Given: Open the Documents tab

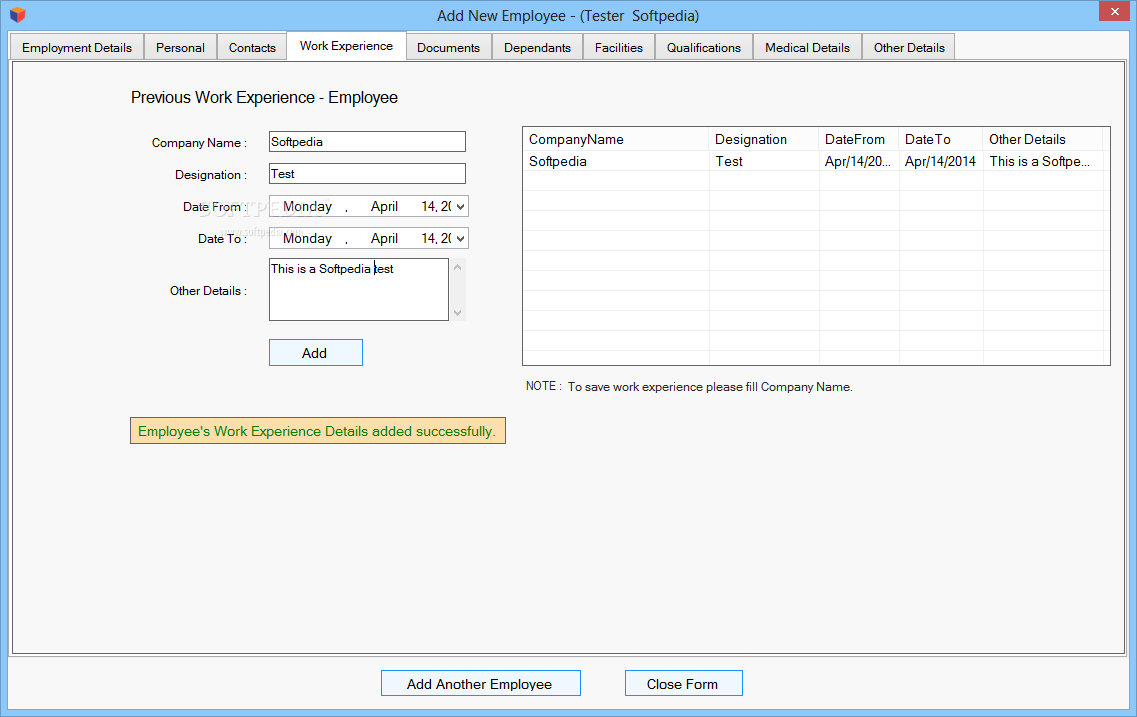Looking at the screenshot, I should click(x=448, y=48).
